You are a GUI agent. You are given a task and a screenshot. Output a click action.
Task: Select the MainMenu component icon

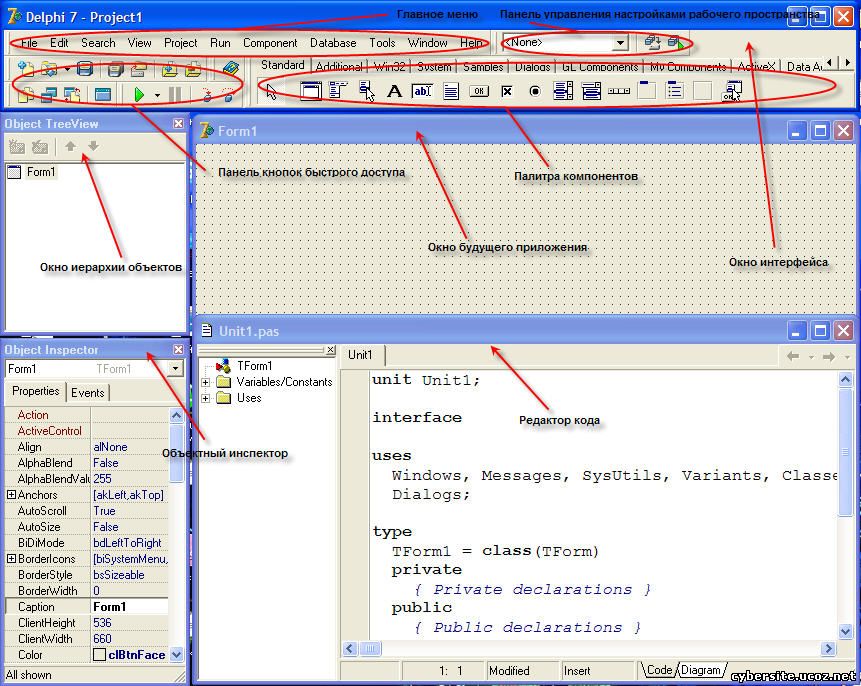pyautogui.click(x=338, y=91)
